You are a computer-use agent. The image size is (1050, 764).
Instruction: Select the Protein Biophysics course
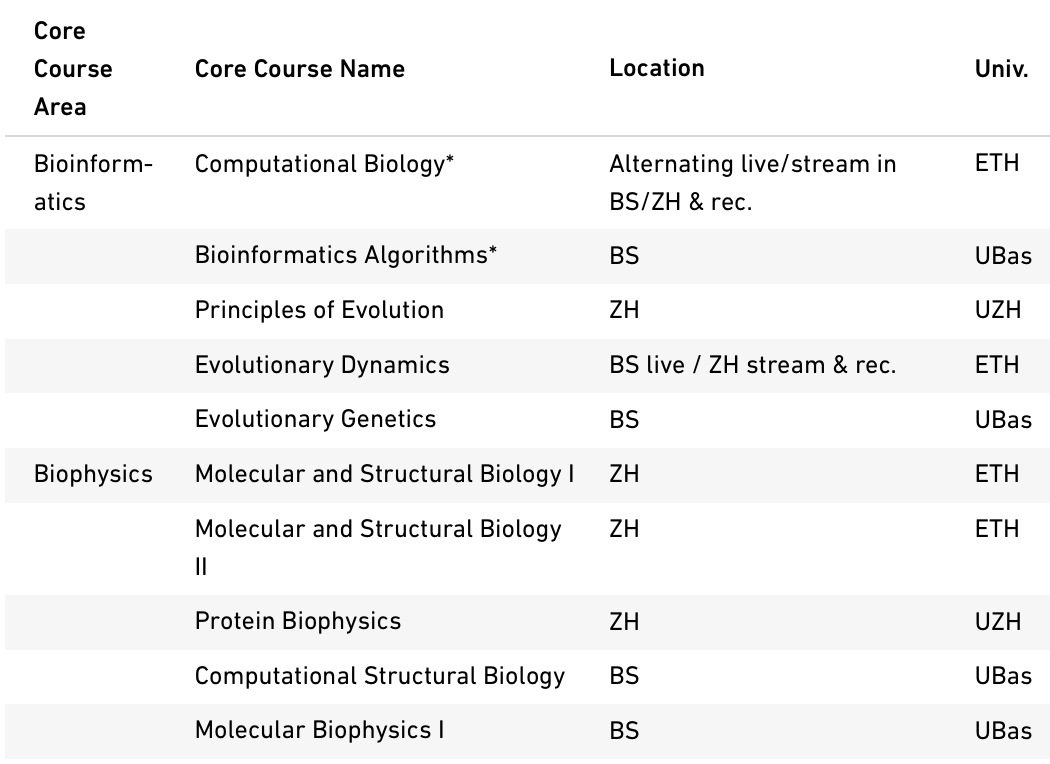pos(297,622)
